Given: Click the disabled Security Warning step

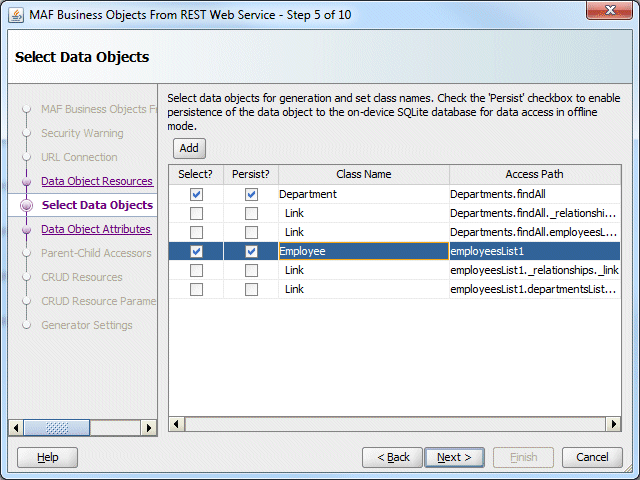Looking at the screenshot, I should pyautogui.click(x=82, y=133).
